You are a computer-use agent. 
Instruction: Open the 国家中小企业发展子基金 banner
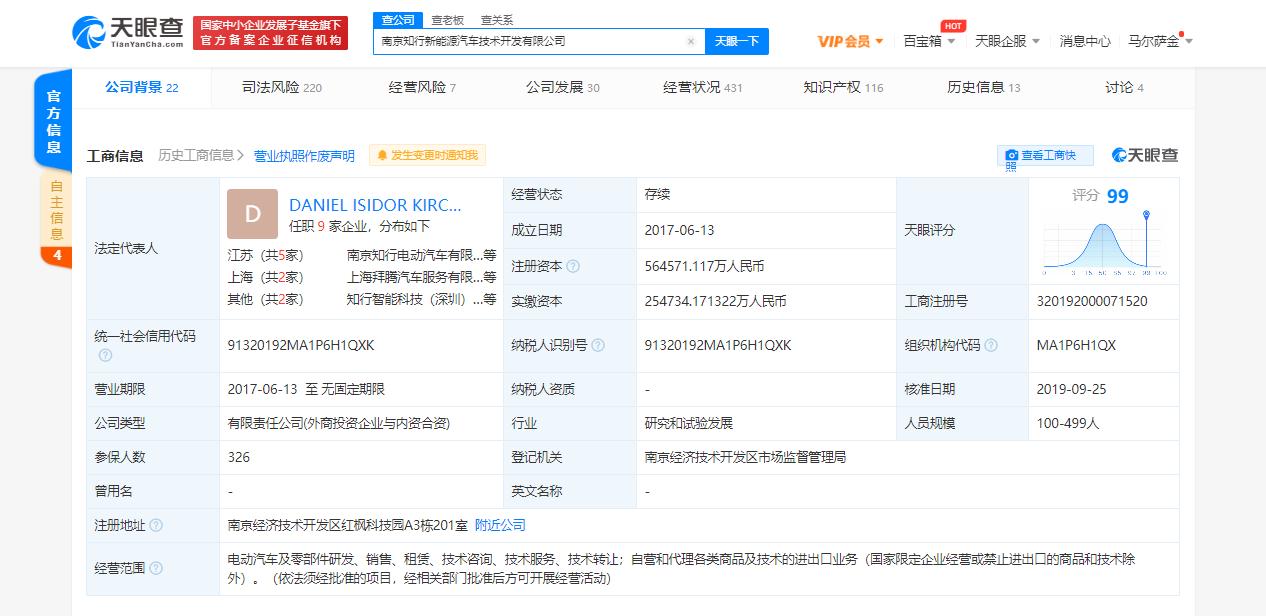point(270,33)
